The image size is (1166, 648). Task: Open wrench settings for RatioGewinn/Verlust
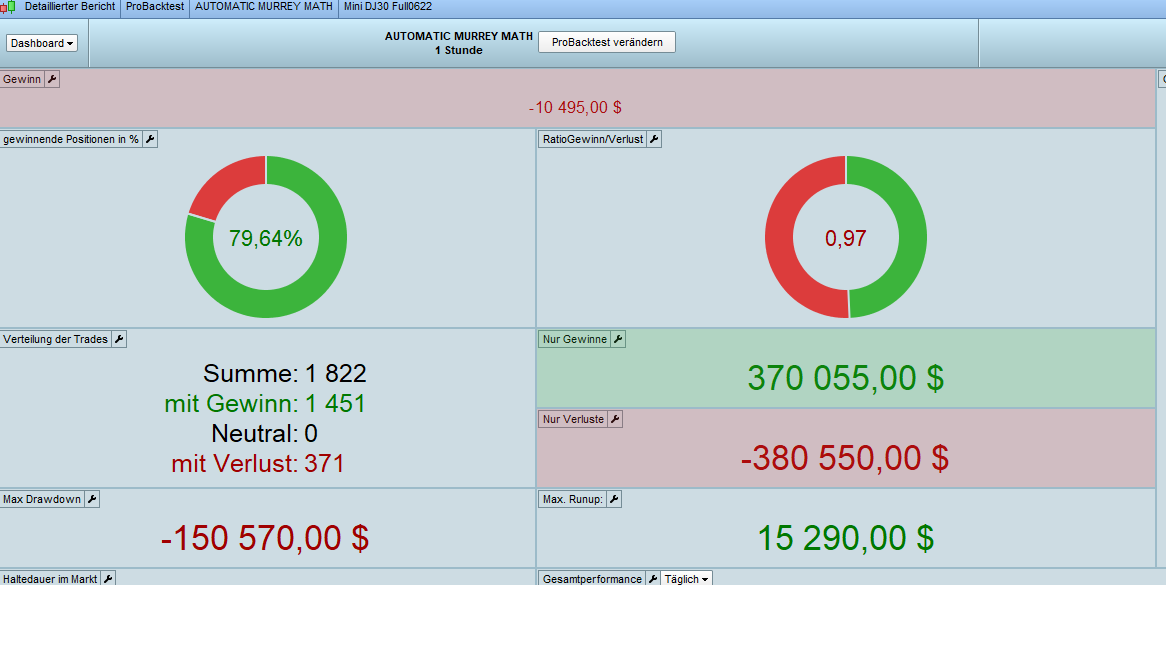[654, 139]
